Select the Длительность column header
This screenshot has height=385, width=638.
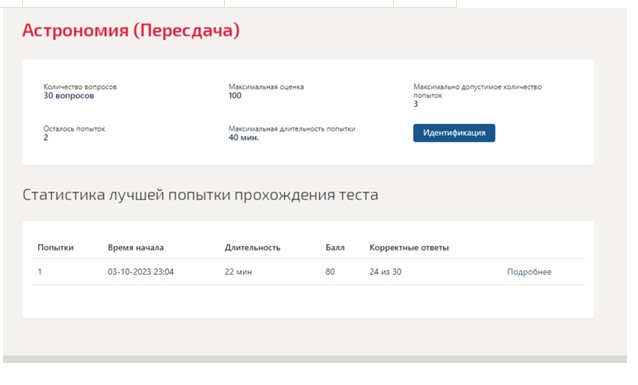tap(252, 247)
